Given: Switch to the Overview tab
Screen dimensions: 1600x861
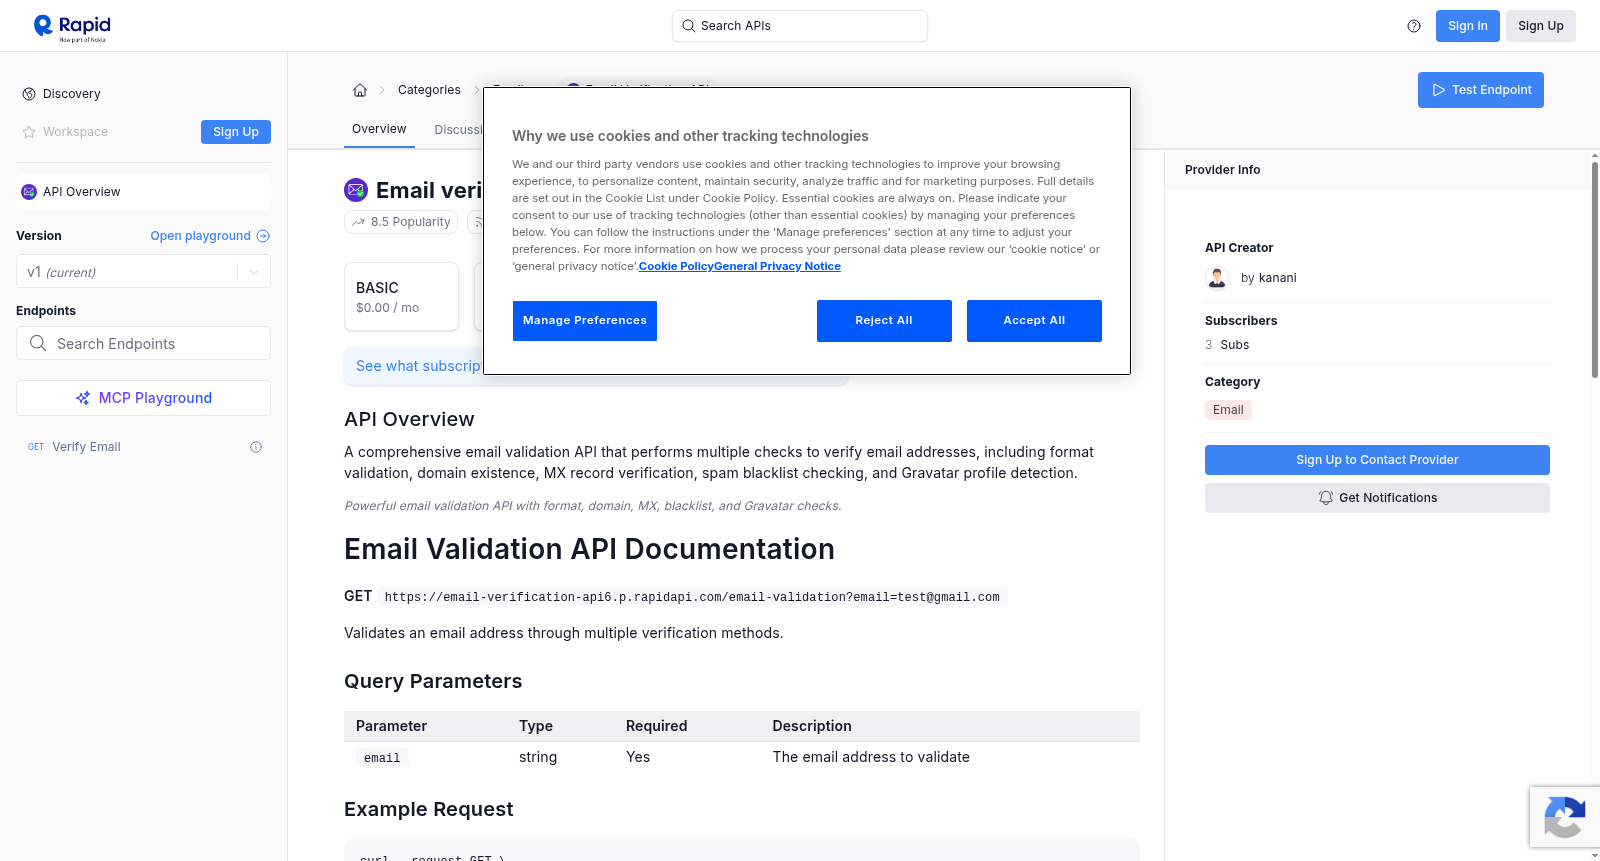Looking at the screenshot, I should point(379,129).
